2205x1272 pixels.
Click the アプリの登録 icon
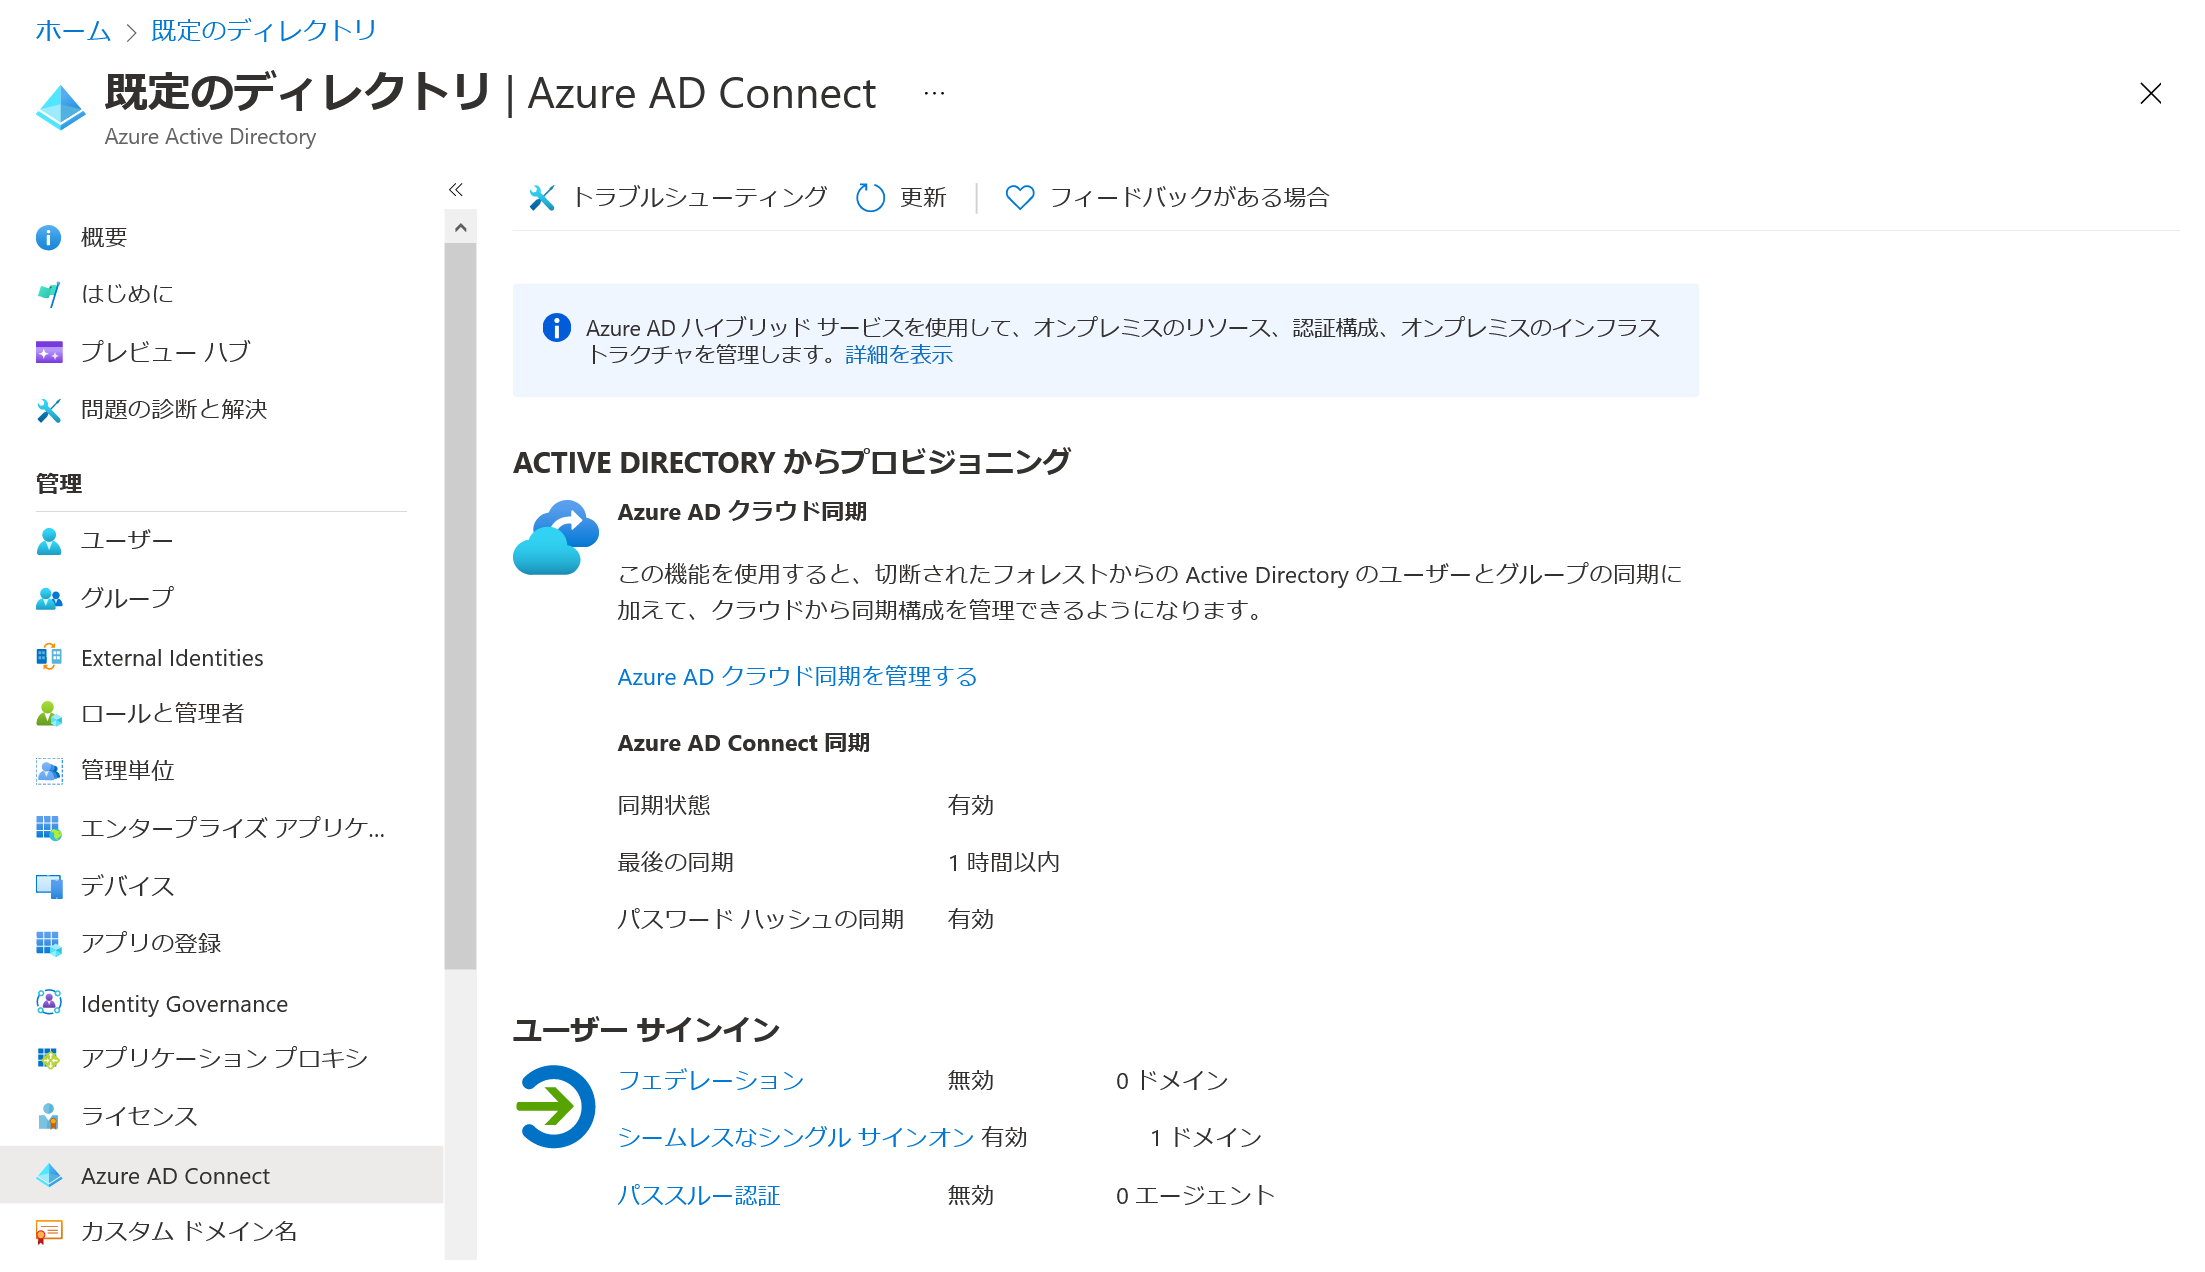48,943
